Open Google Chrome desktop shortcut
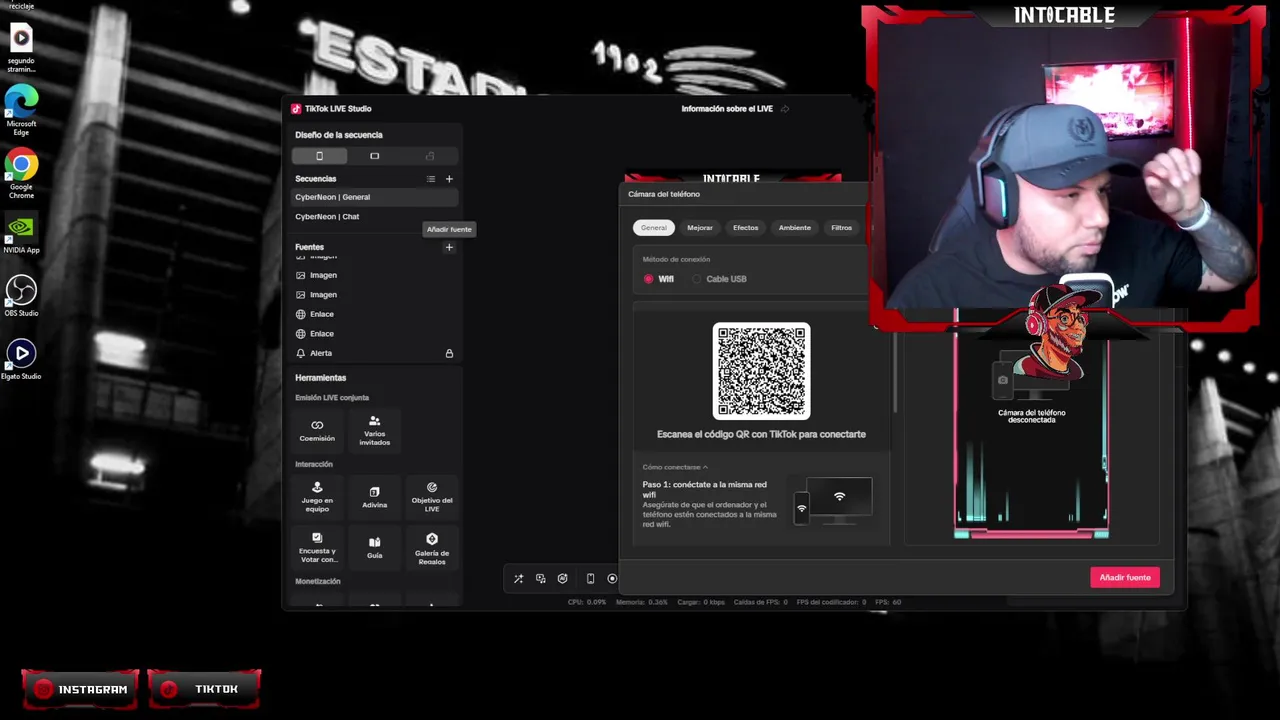This screenshot has height=720, width=1280. (21, 174)
